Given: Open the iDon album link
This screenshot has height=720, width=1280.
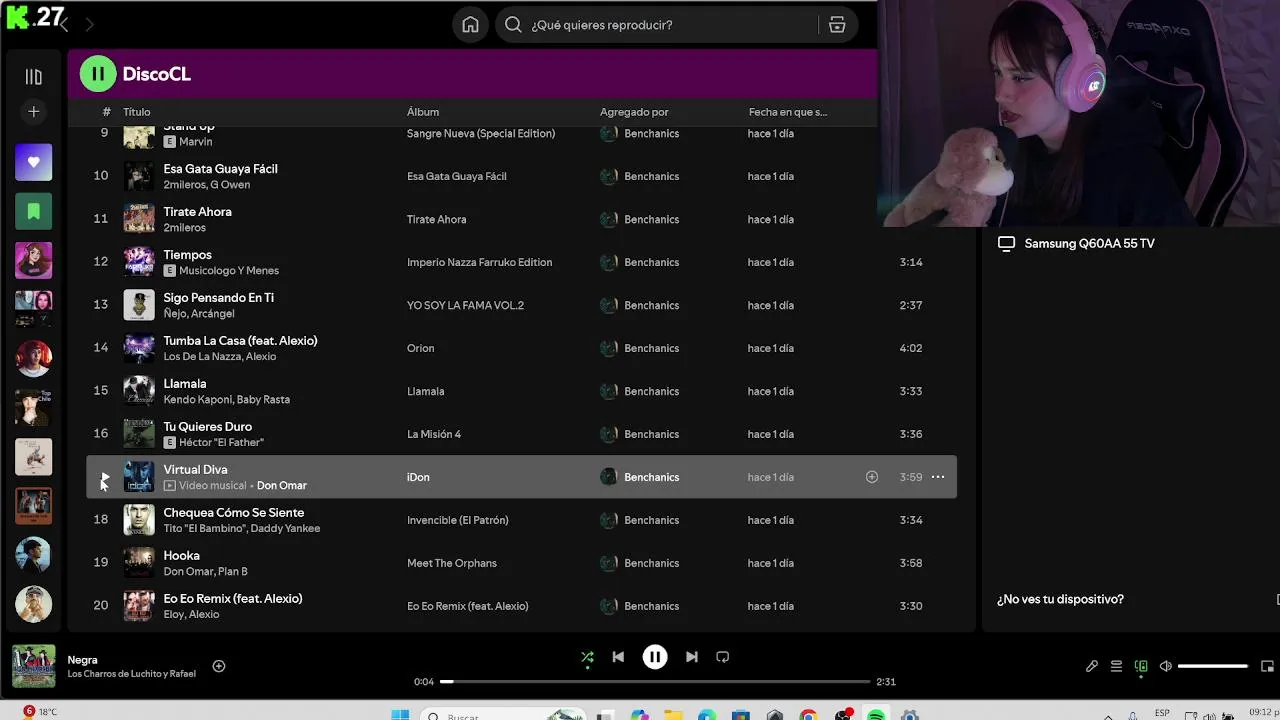Looking at the screenshot, I should click(418, 477).
